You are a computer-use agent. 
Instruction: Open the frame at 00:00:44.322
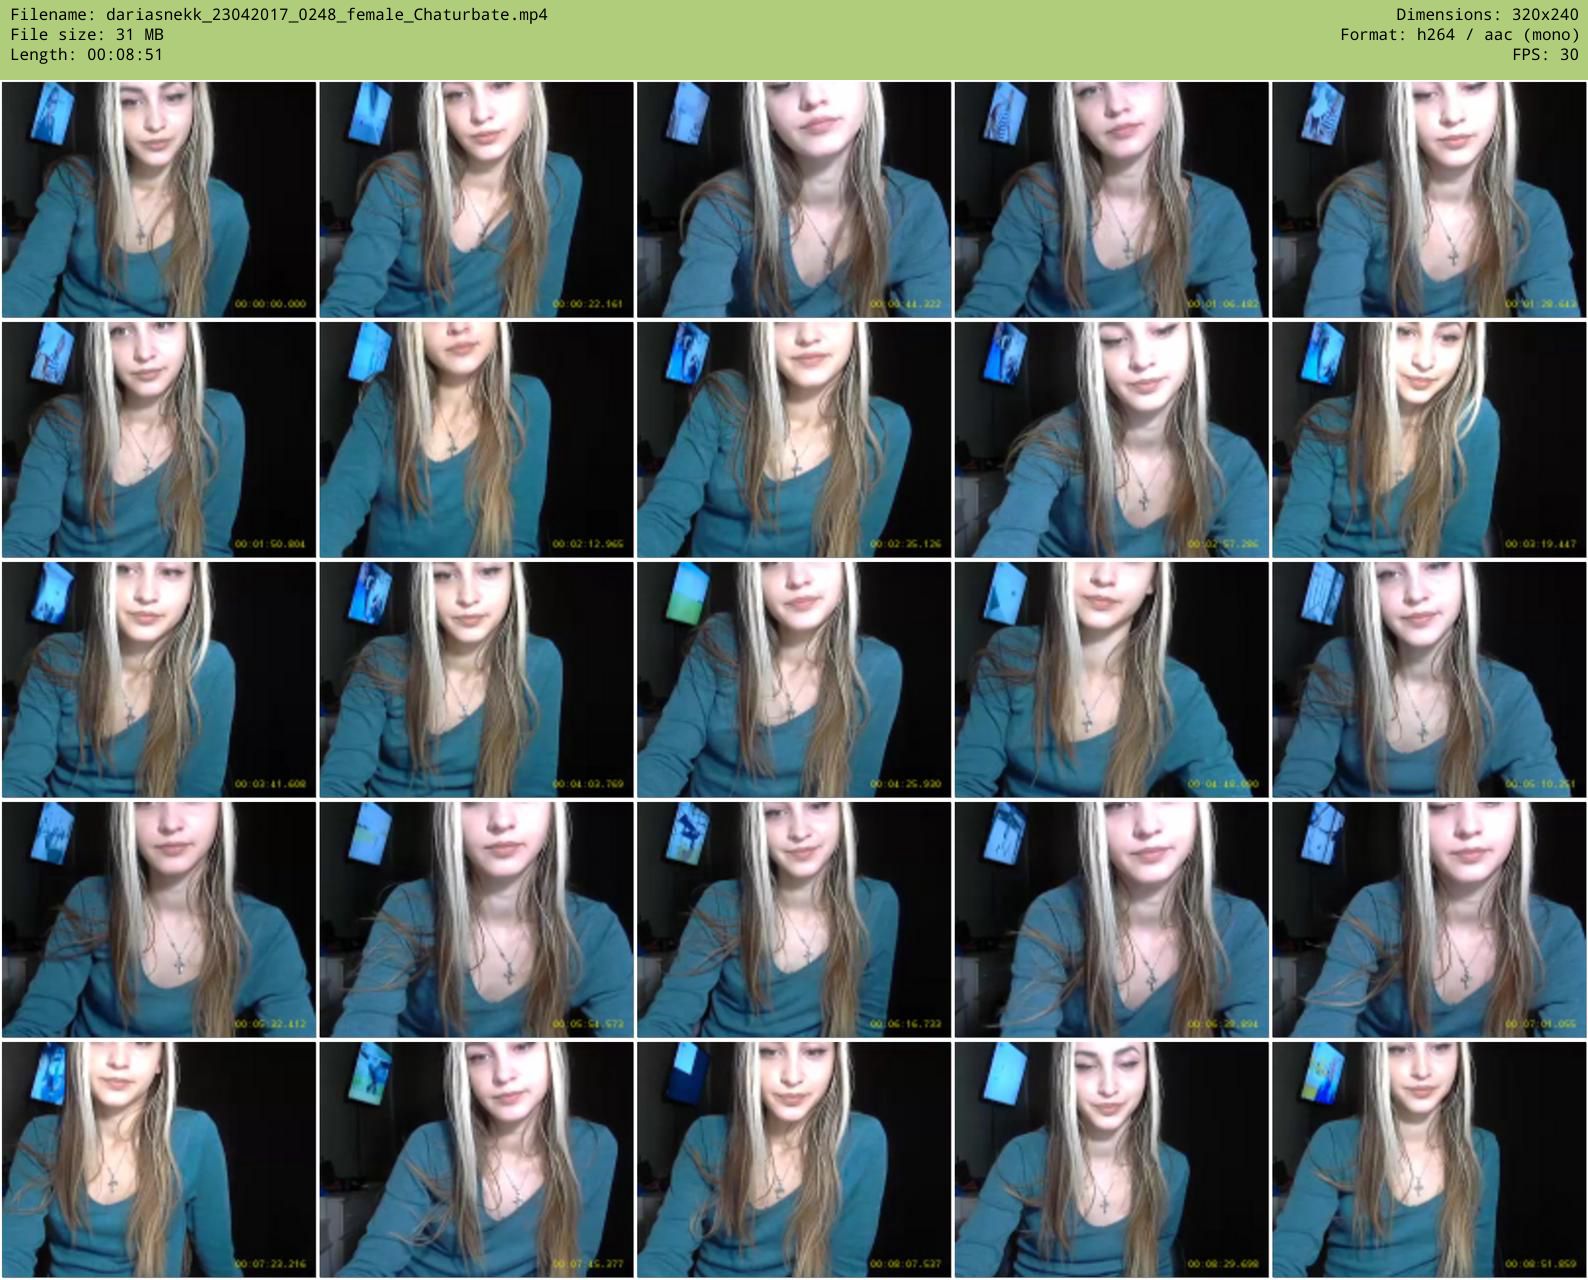coord(794,200)
